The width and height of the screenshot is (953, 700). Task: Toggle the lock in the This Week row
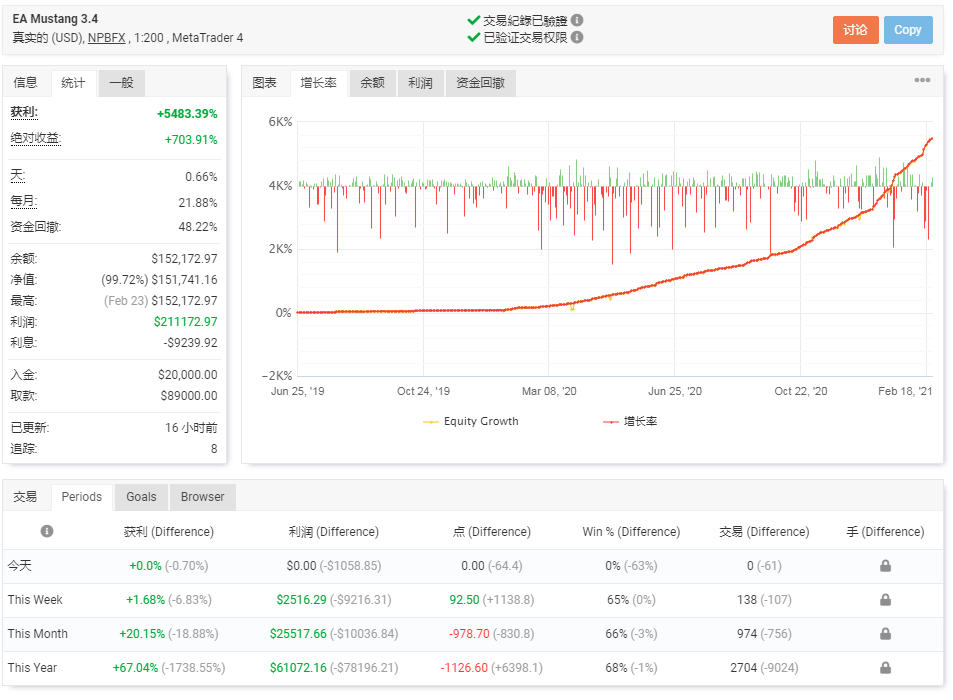[x=884, y=600]
